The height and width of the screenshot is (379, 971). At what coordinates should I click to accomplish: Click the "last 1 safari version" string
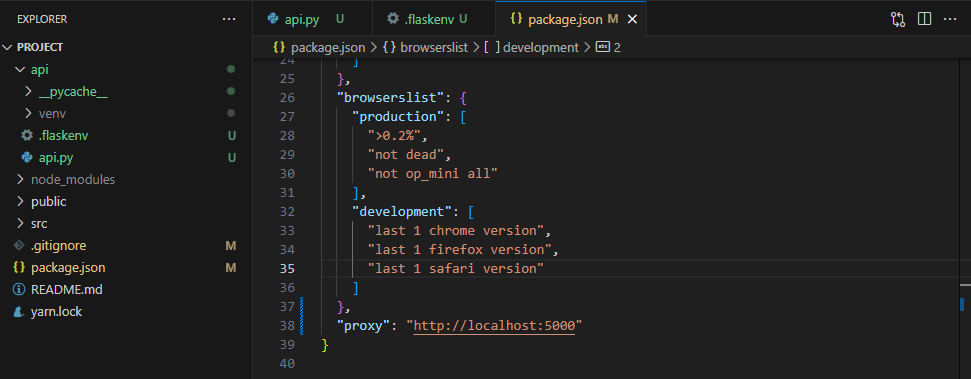pos(455,269)
